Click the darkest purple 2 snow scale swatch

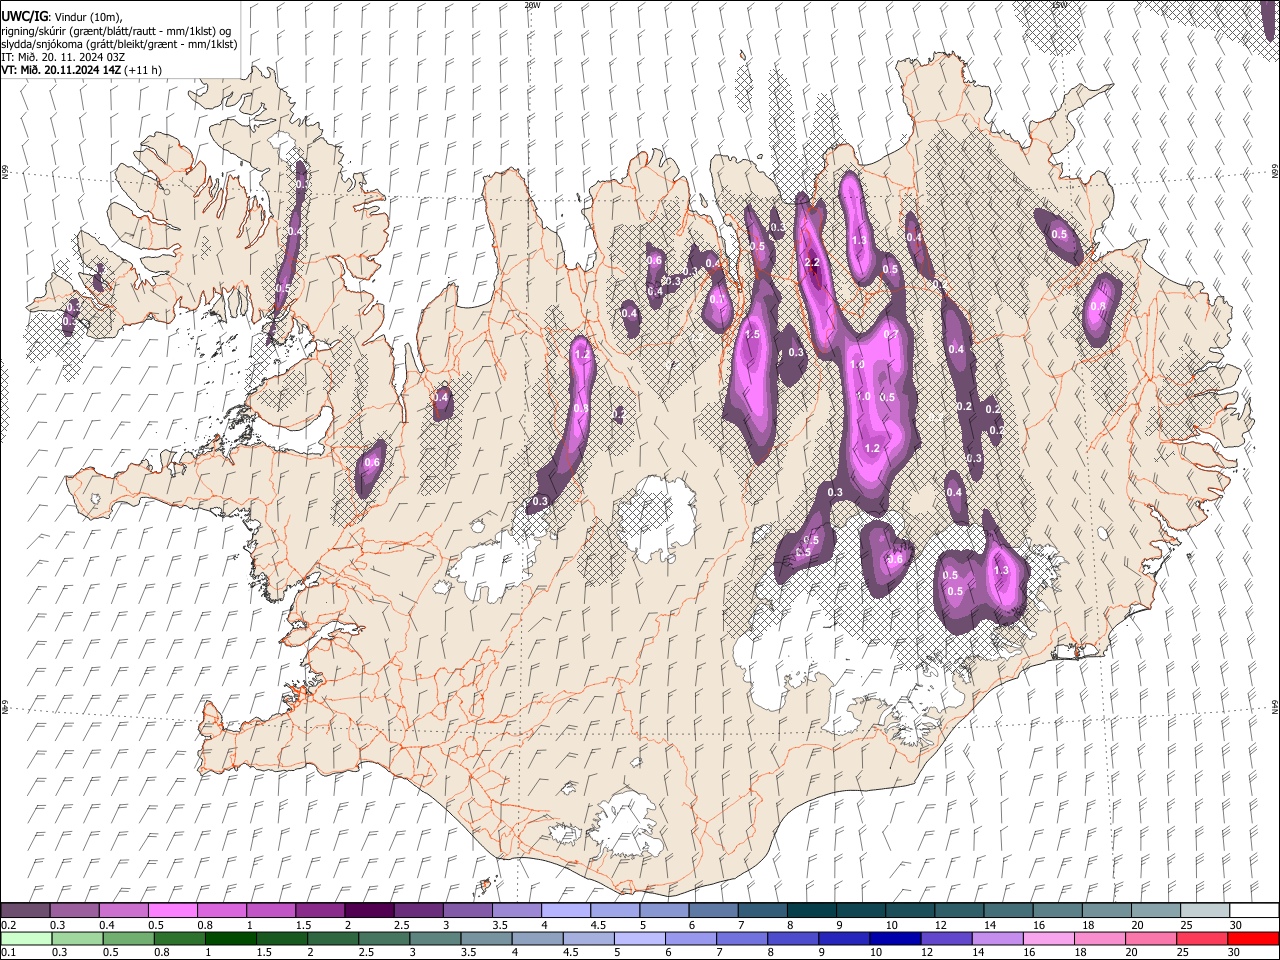pos(370,911)
